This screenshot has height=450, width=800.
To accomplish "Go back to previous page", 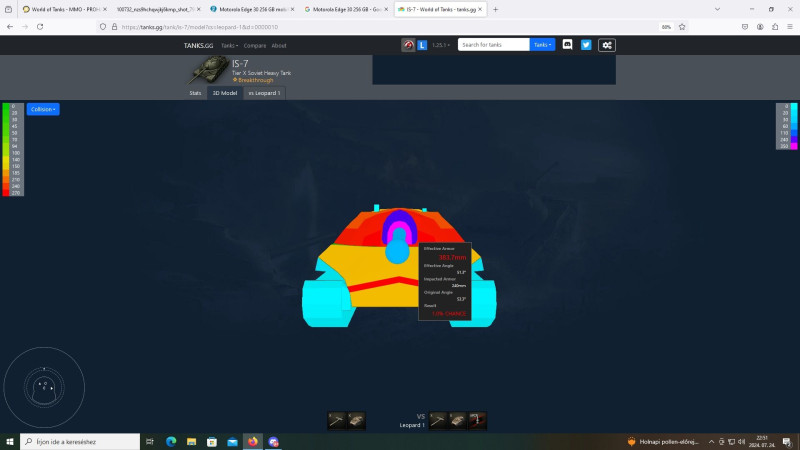I will (10, 27).
